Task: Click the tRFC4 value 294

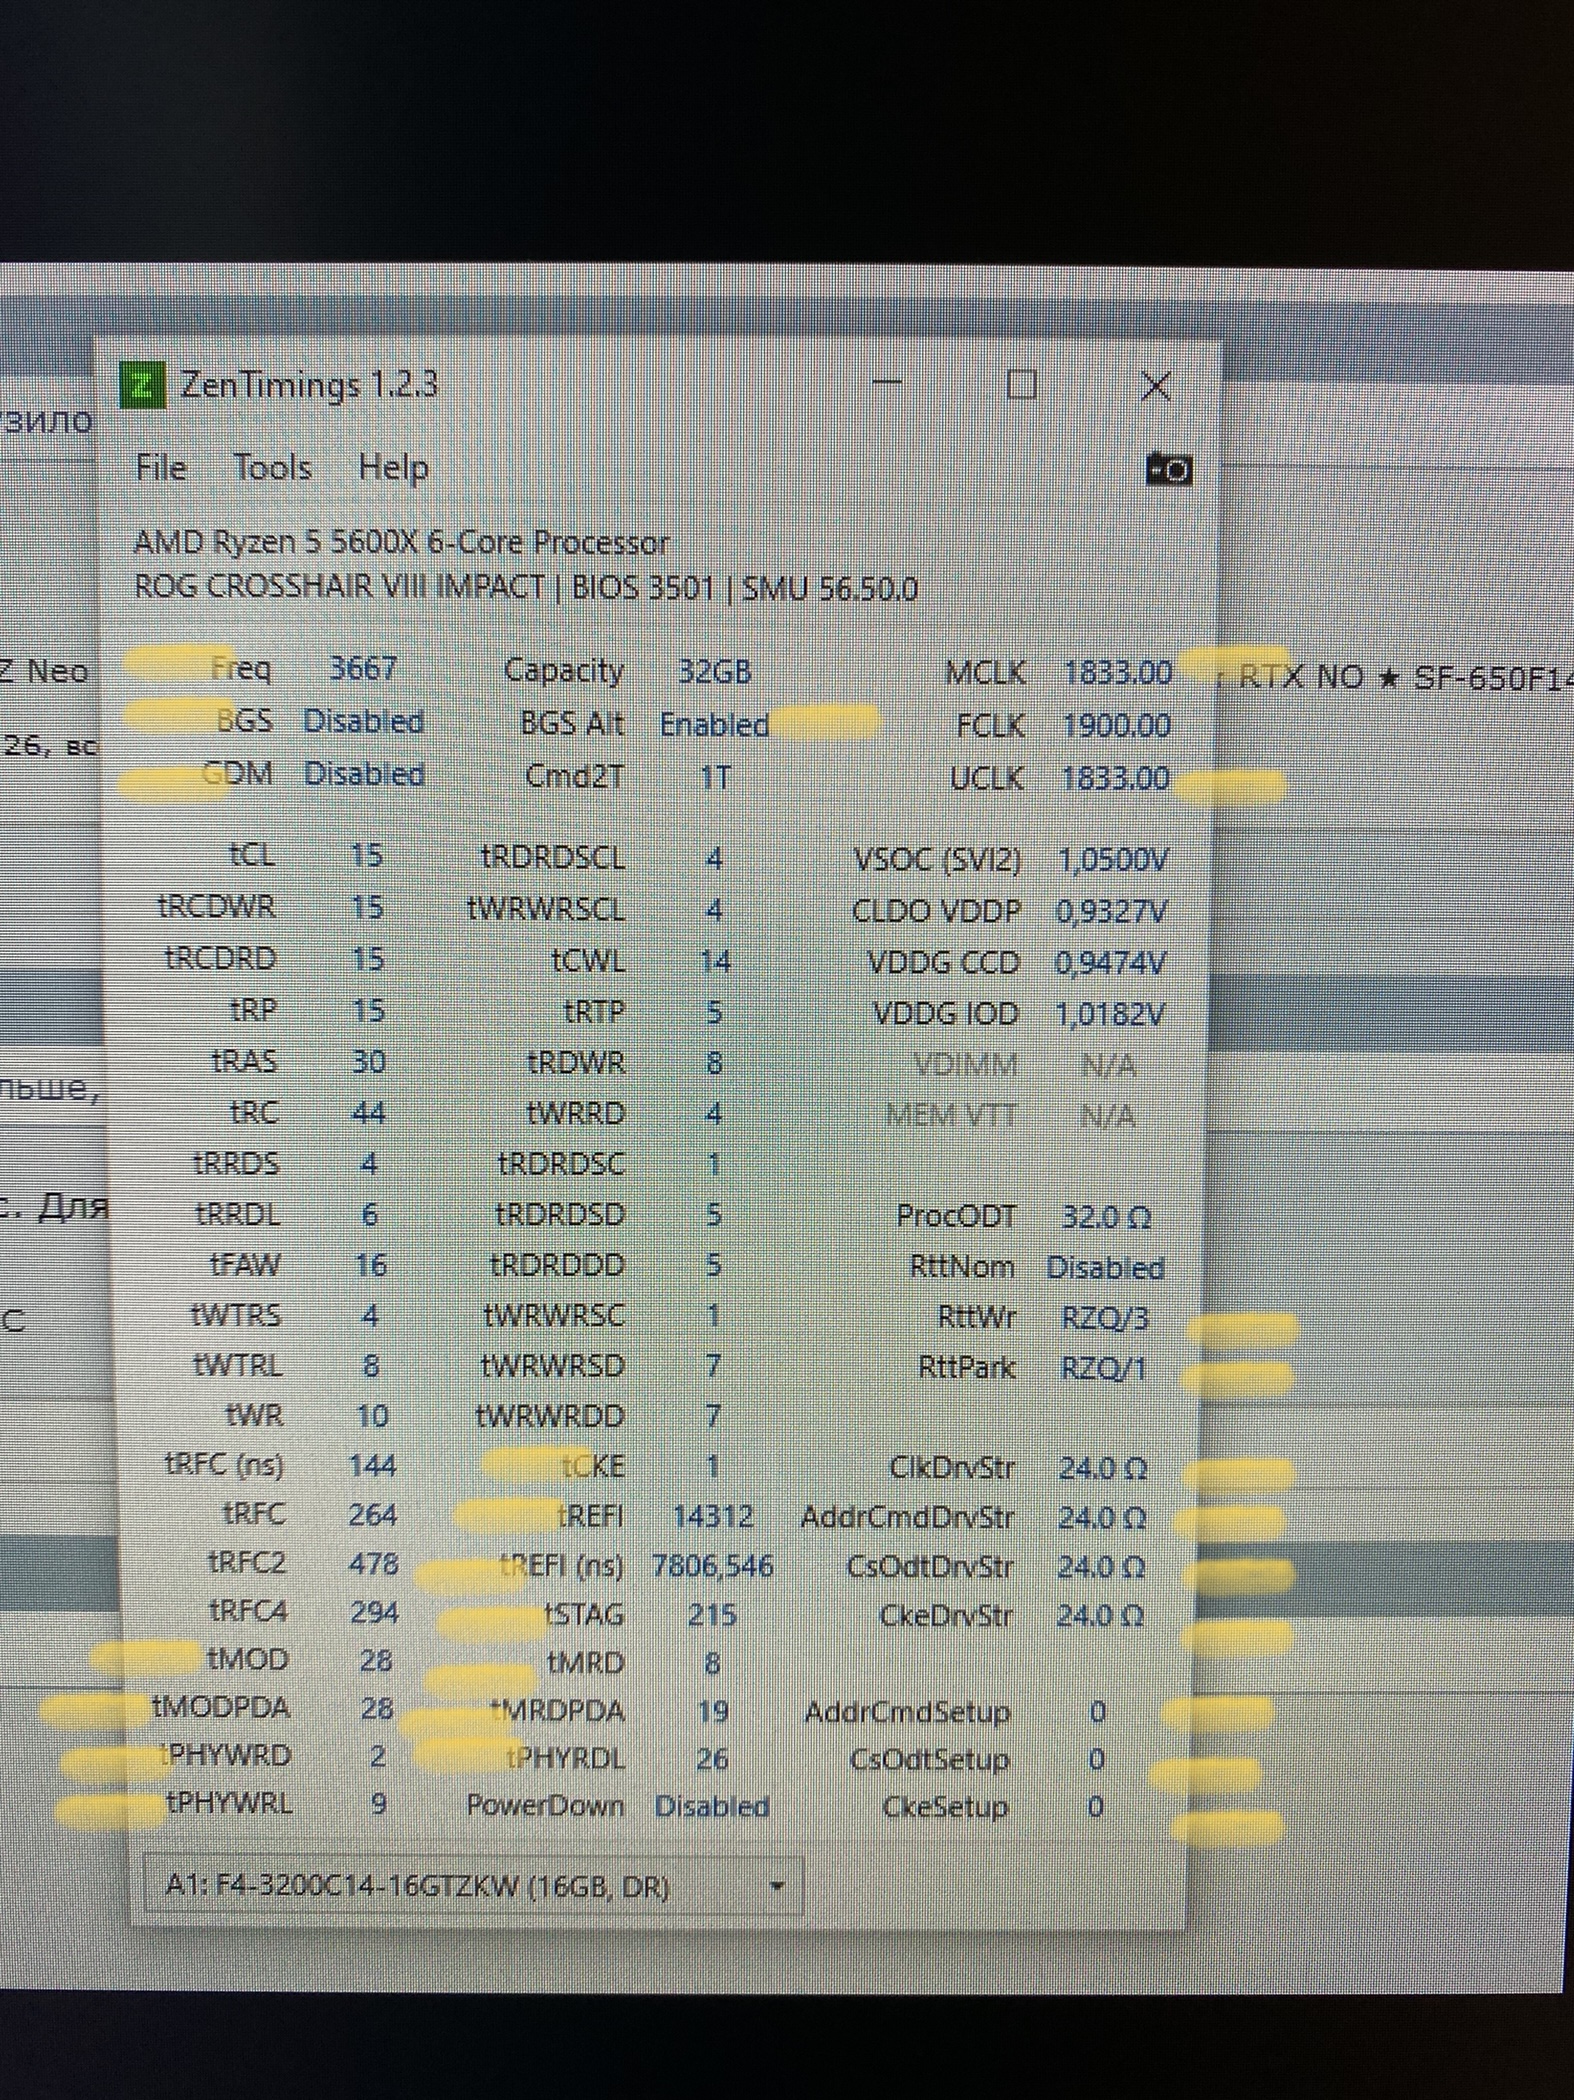Action: 374,1612
